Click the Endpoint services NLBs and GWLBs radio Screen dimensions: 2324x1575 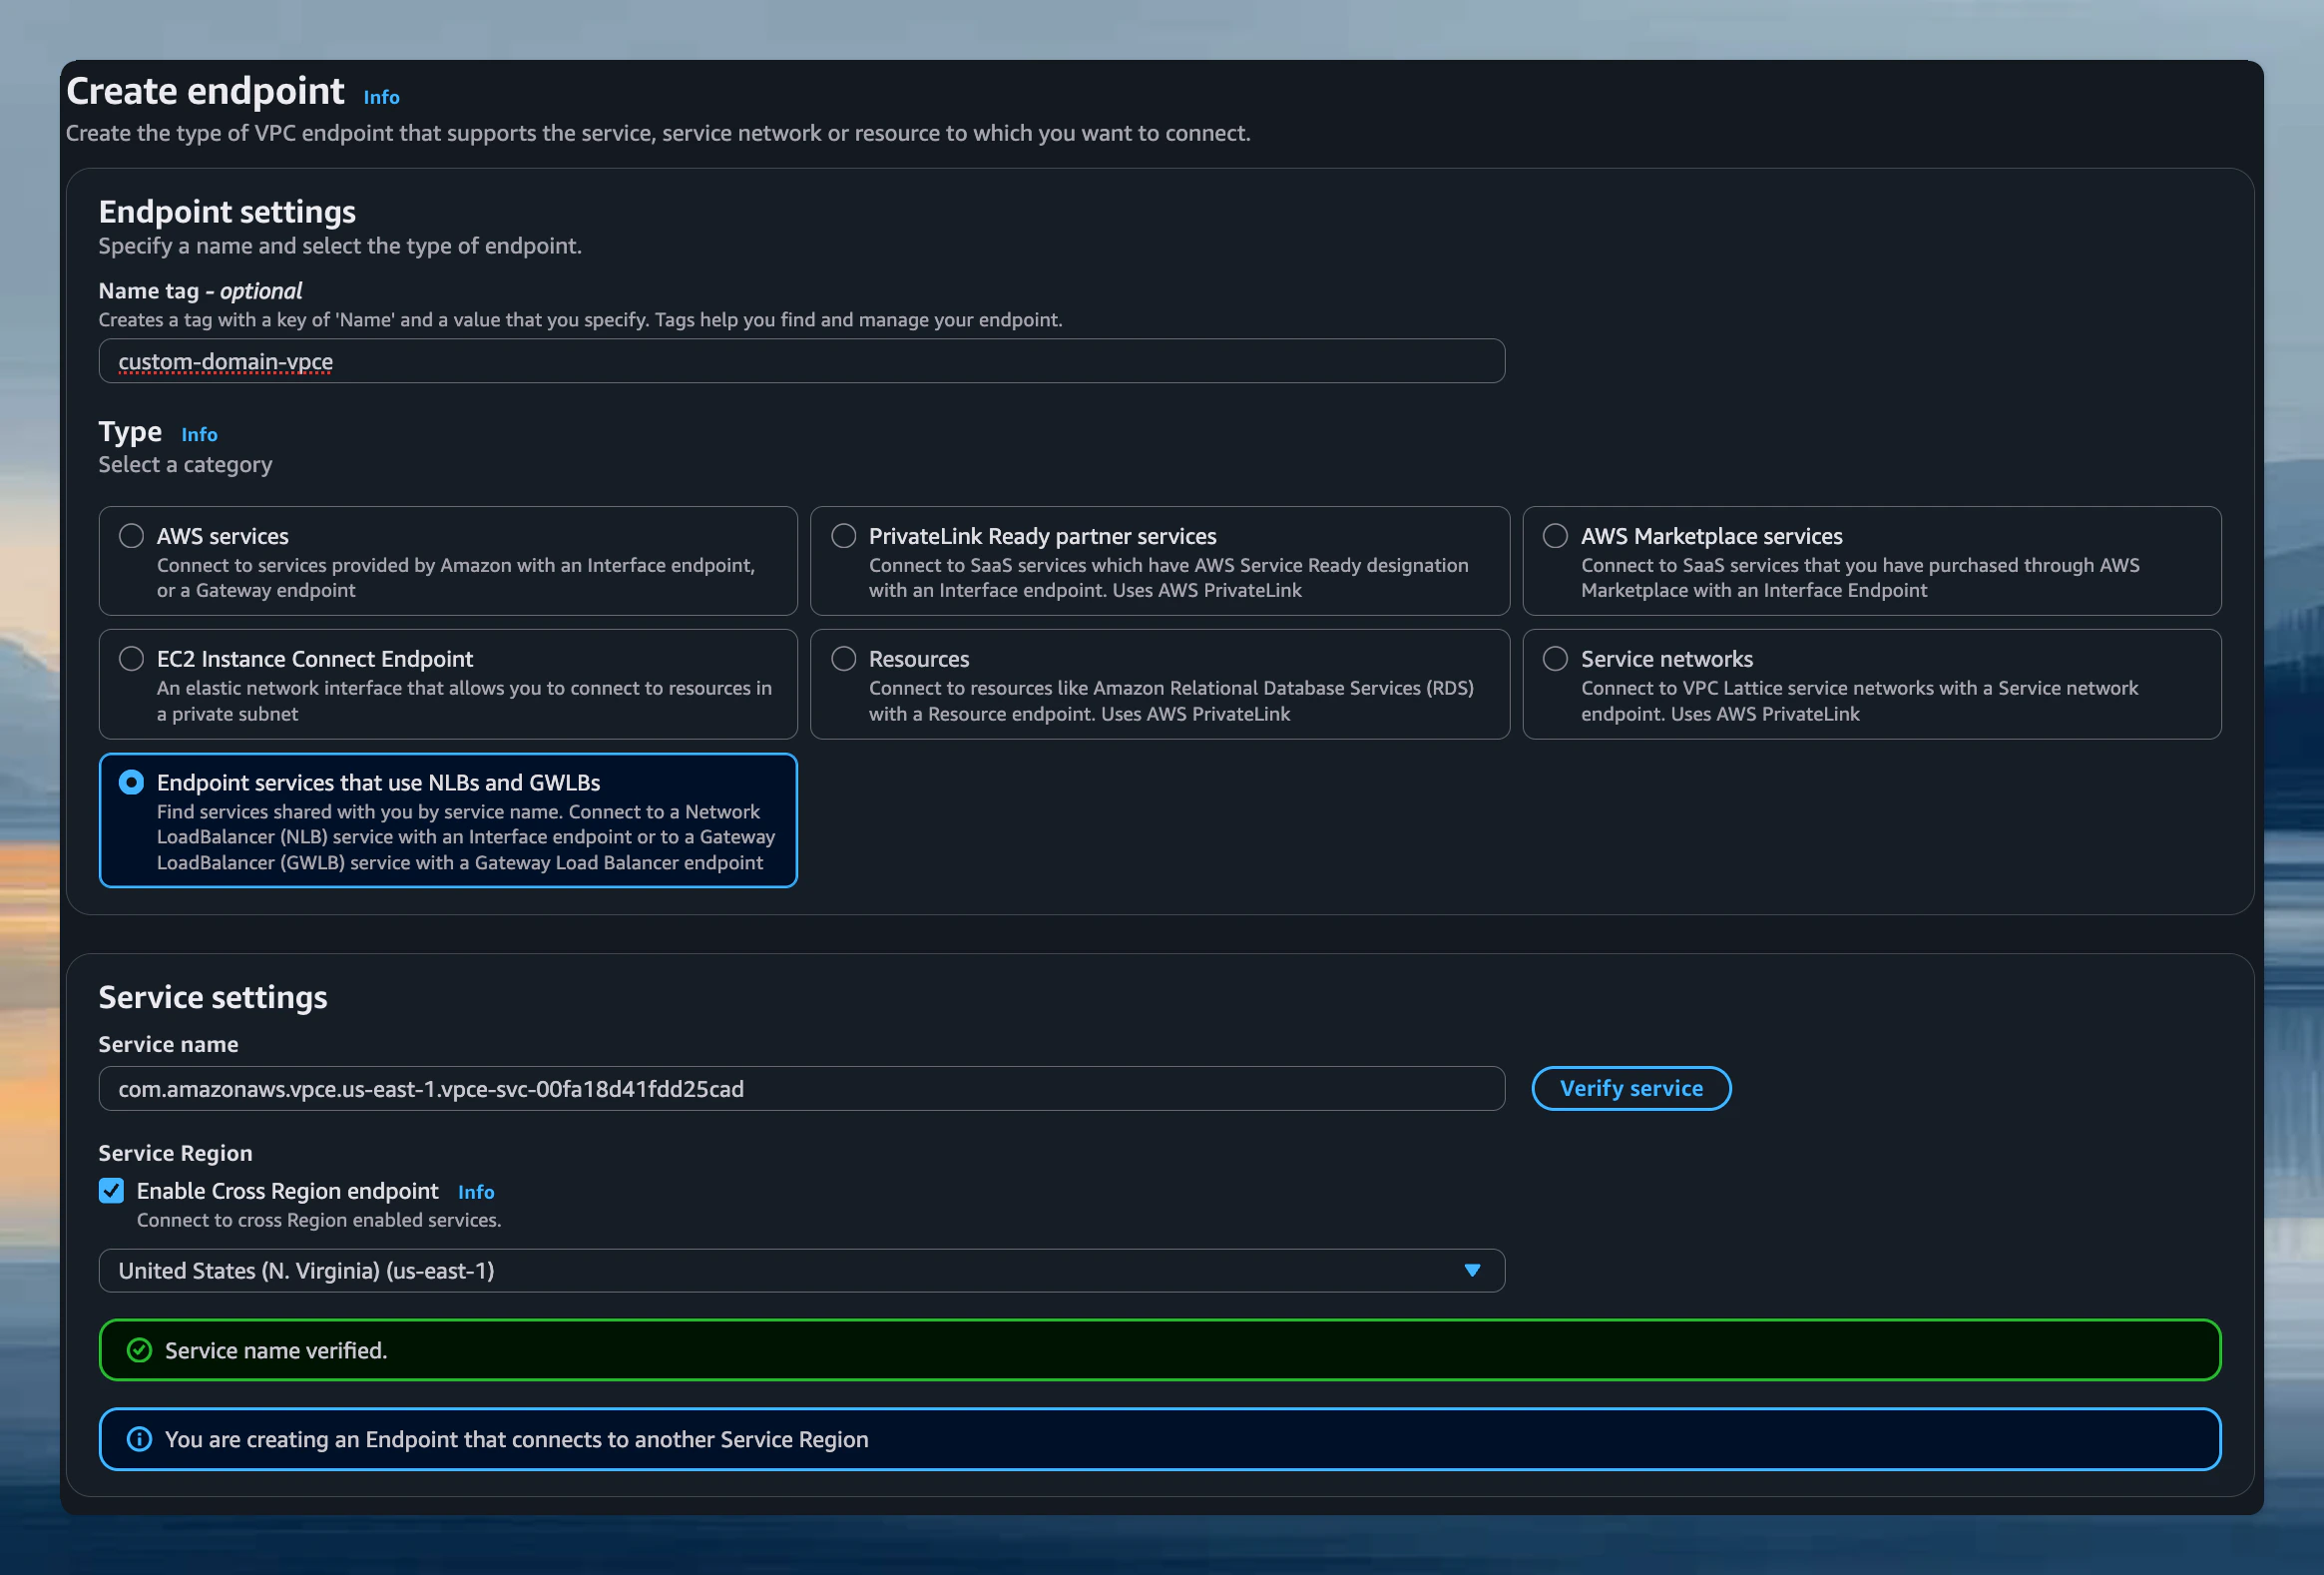[x=131, y=782]
